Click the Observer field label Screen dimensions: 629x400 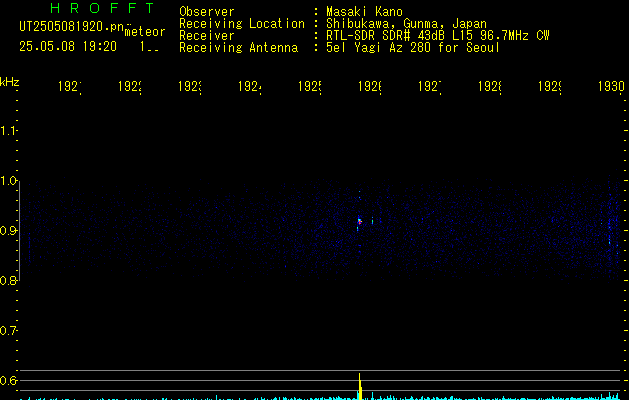207,12
